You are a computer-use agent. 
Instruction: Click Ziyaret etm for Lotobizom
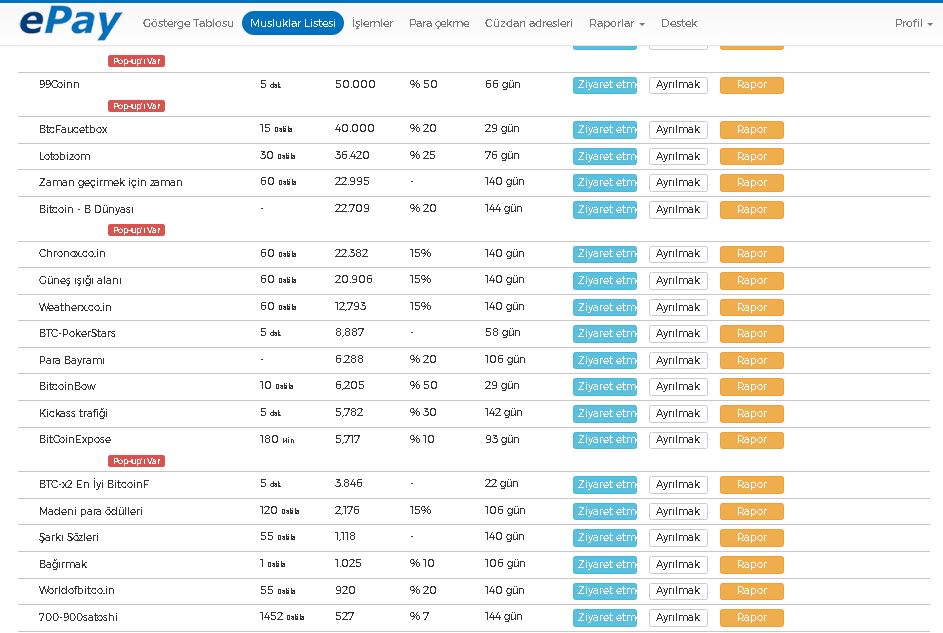[604, 156]
